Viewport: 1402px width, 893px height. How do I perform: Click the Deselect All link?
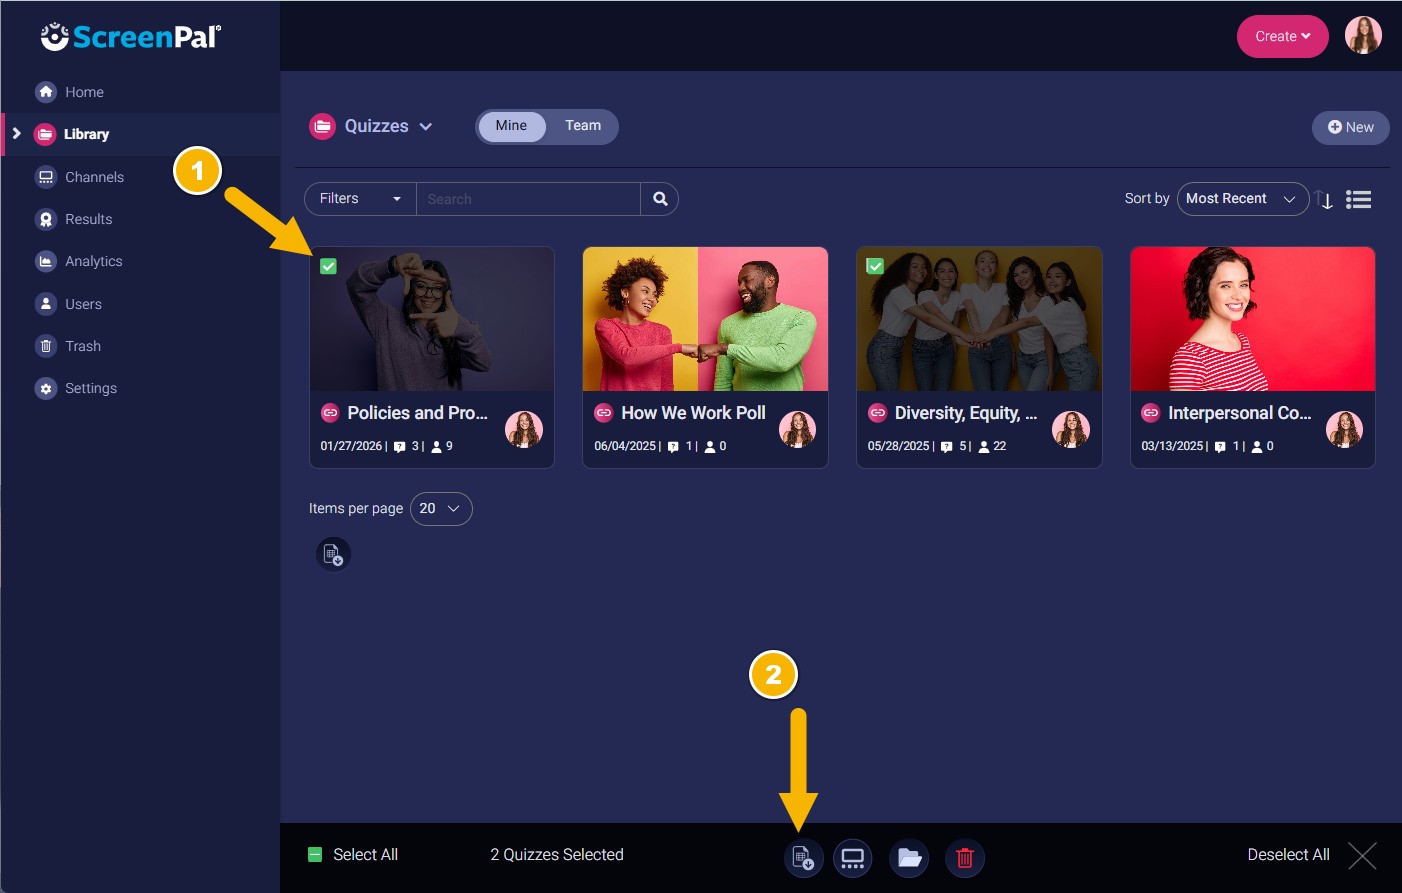tap(1288, 855)
